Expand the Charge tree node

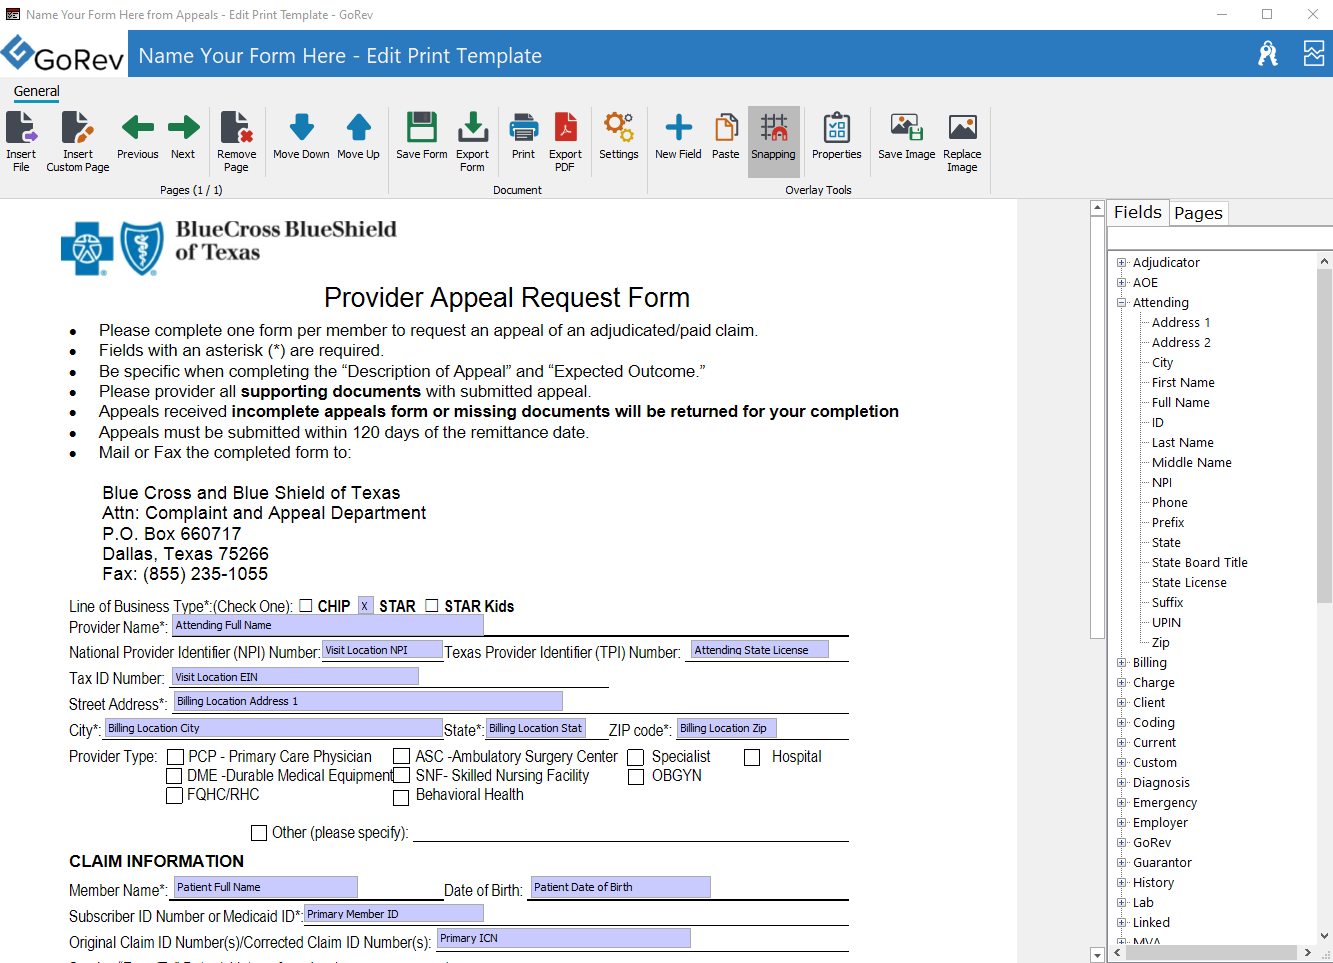[1121, 682]
